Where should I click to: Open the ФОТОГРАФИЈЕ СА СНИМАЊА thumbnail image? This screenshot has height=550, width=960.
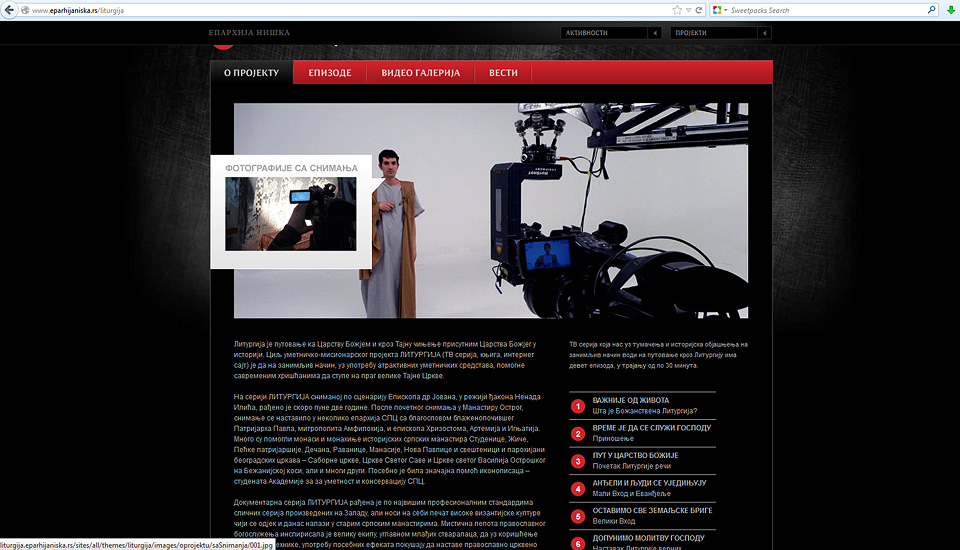[290, 214]
